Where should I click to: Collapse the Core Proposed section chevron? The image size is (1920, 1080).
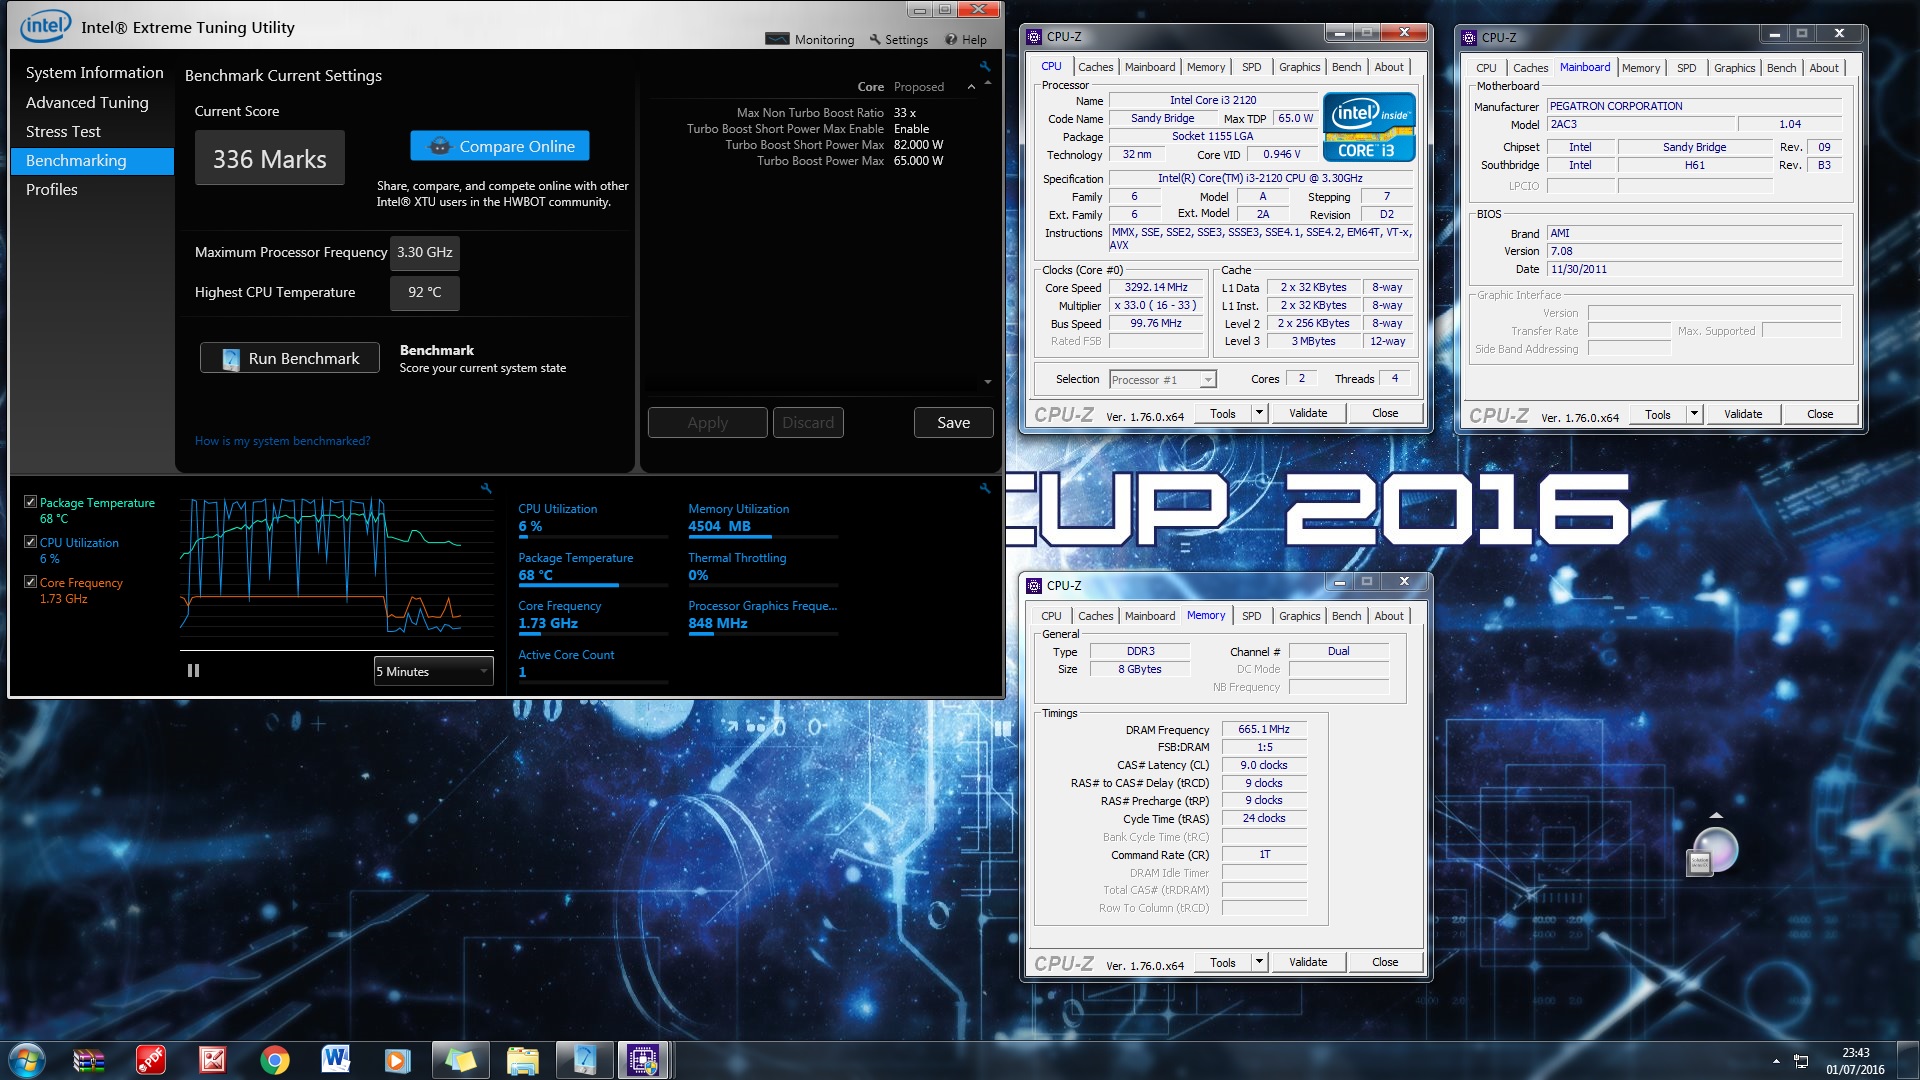[x=971, y=87]
